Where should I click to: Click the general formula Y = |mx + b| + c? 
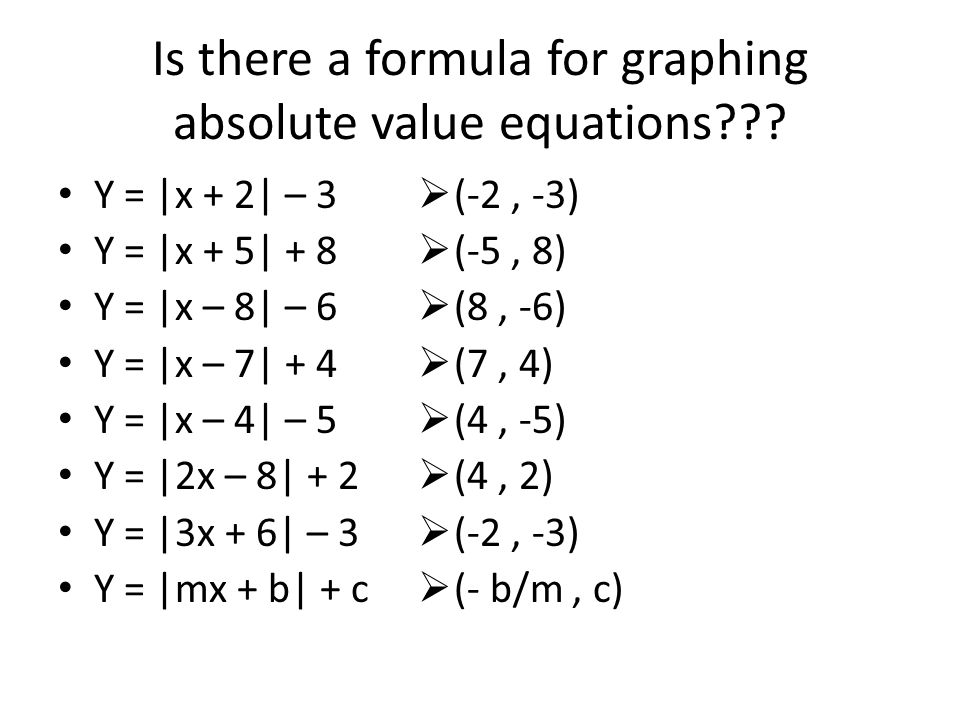point(231,590)
